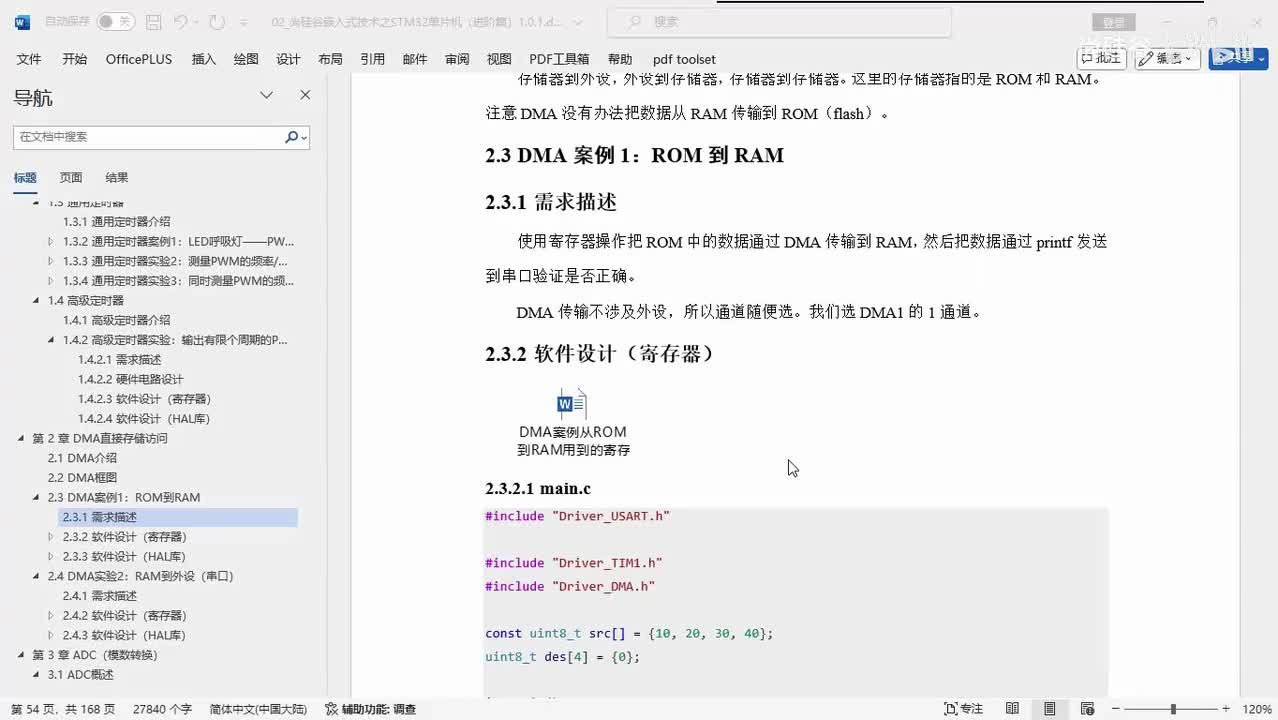Open the Editing mode dropdown
Viewport: 1278px width, 720px height.
click(x=1168, y=59)
